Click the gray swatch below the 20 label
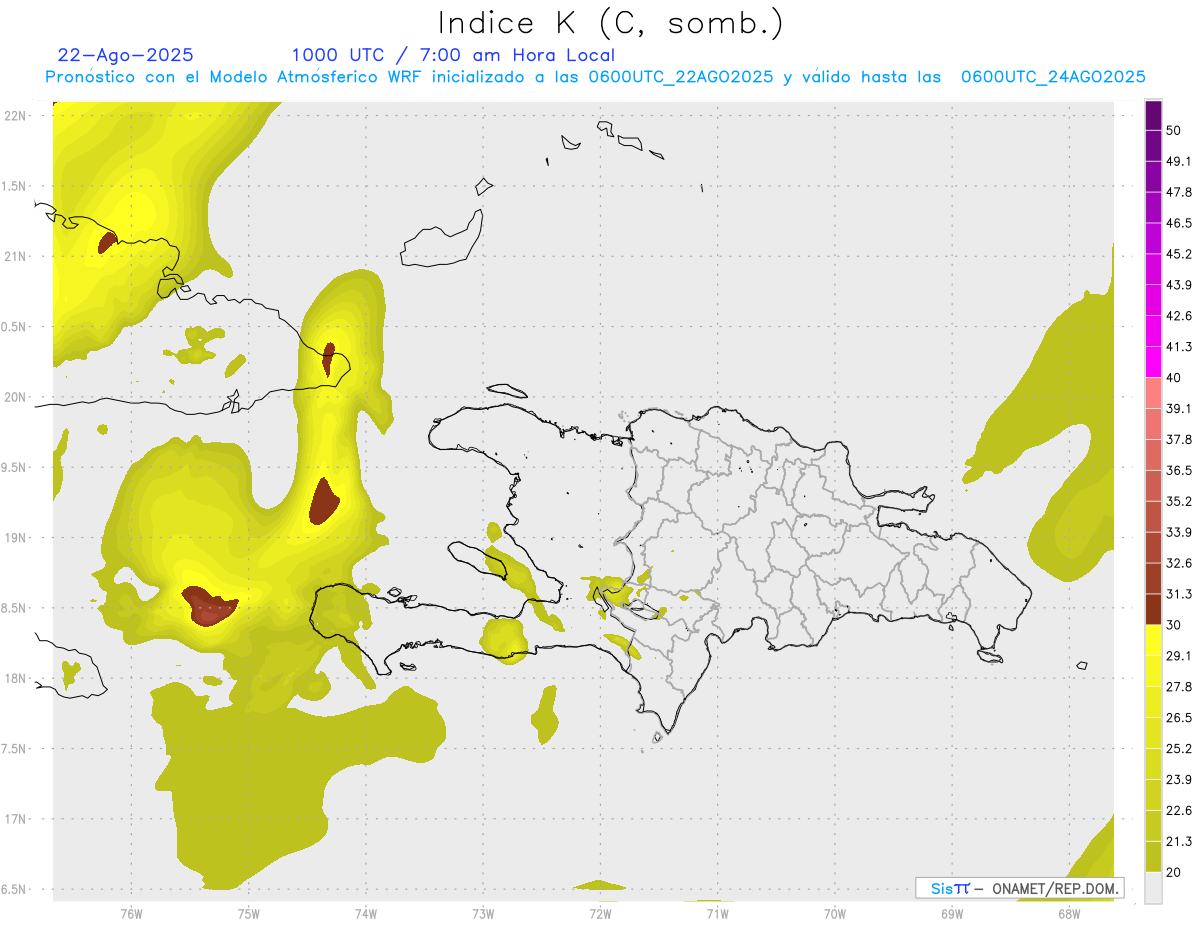 tap(1154, 888)
